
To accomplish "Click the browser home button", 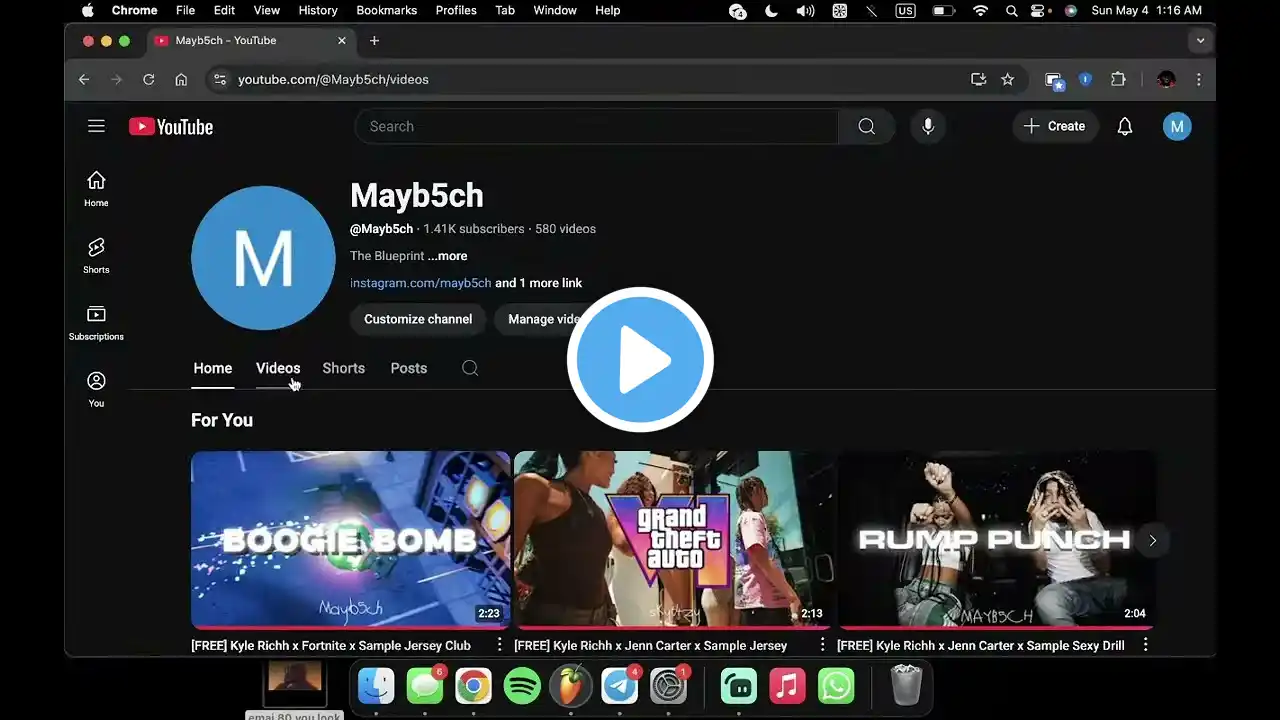I will pos(181,80).
